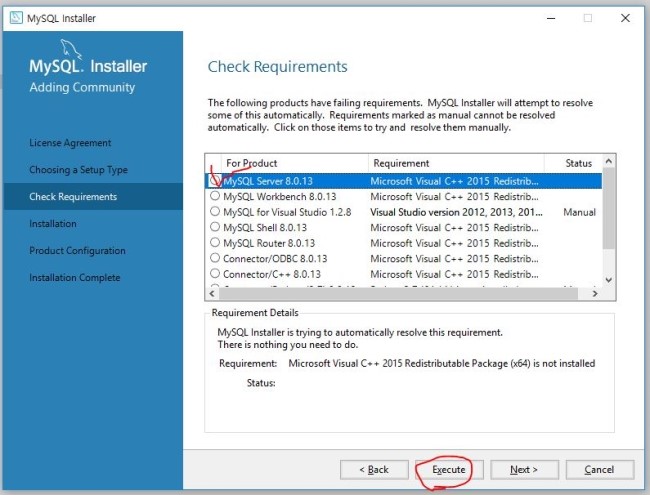Select MySQL Router 8.0.13 radio button
Screen dimensions: 650x495
click(x=215, y=243)
